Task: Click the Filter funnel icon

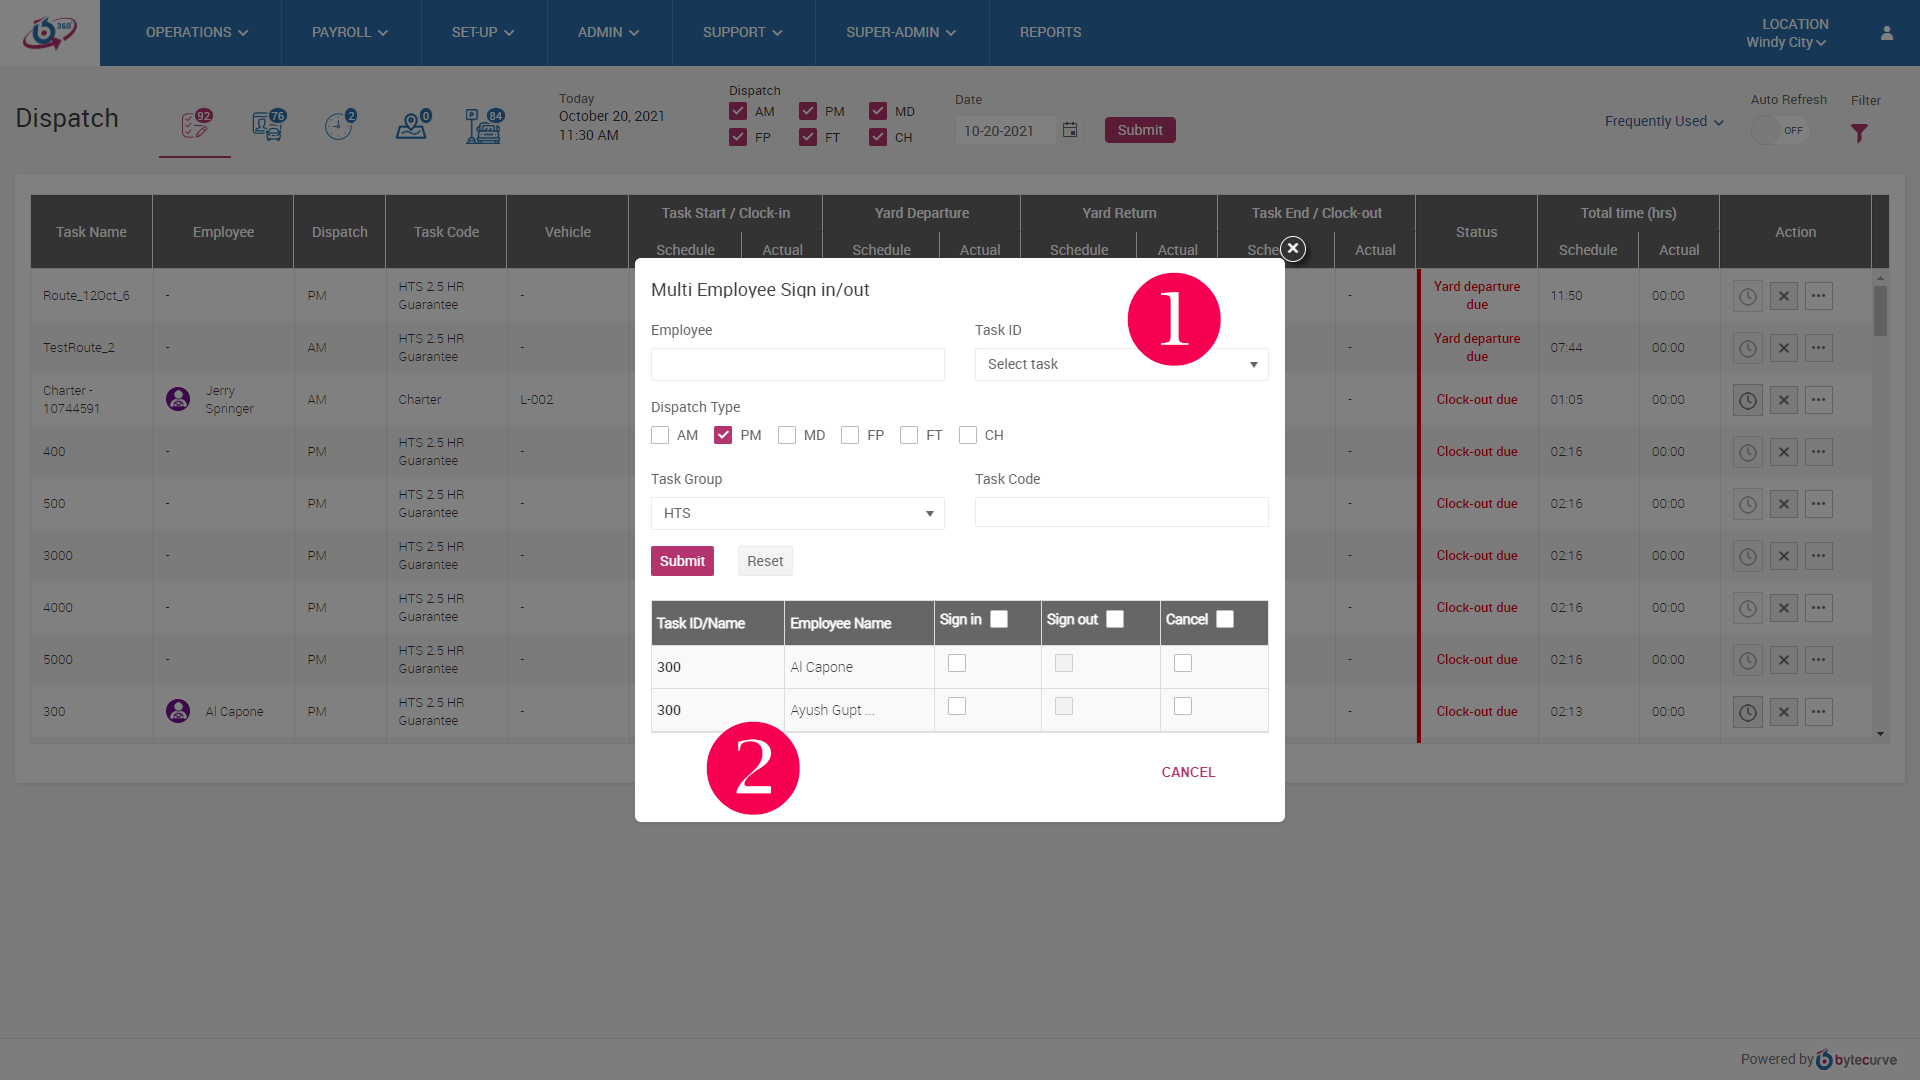Action: pyautogui.click(x=1859, y=133)
